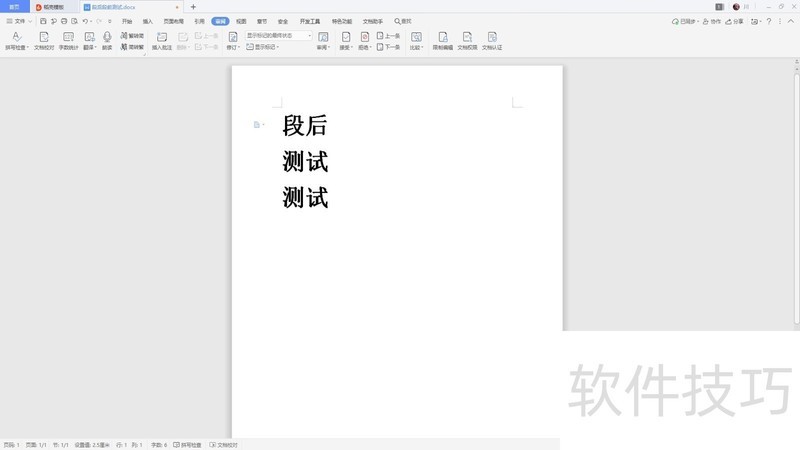
Task: Click 文档校对 in the status bar
Action: pyautogui.click(x=223, y=445)
